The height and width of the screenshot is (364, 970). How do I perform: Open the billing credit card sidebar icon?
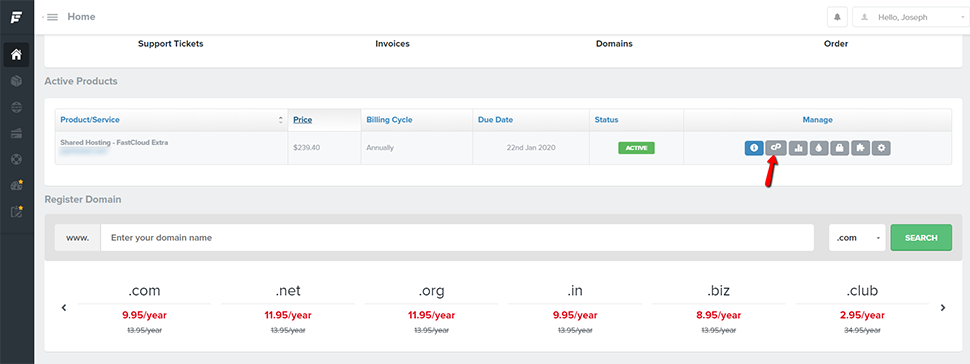[x=17, y=133]
